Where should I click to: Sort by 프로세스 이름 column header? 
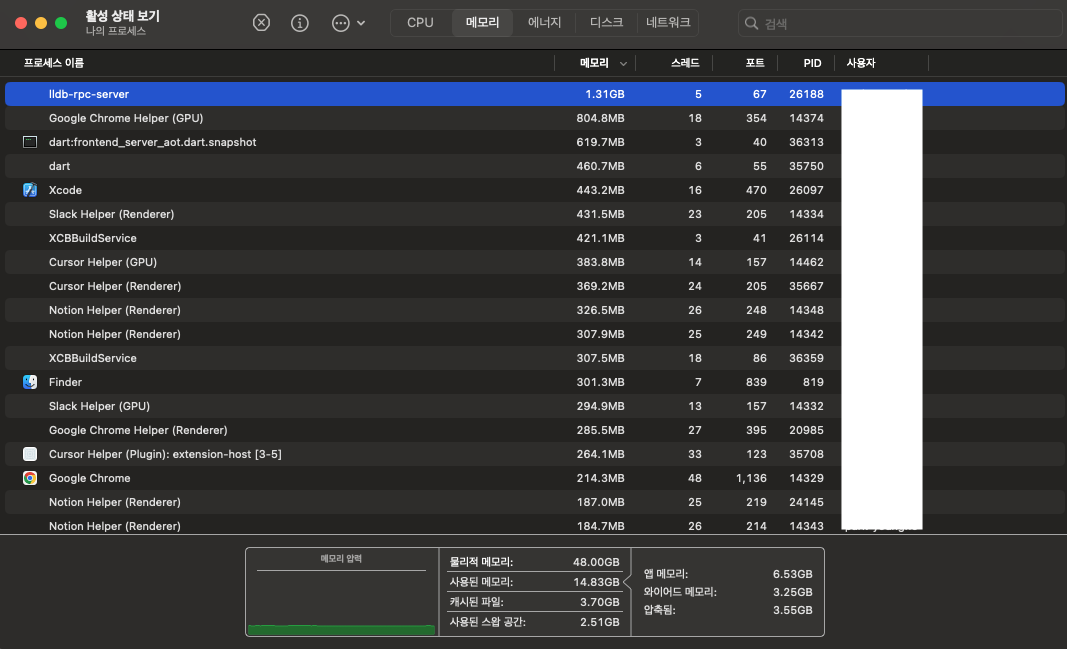(54, 63)
